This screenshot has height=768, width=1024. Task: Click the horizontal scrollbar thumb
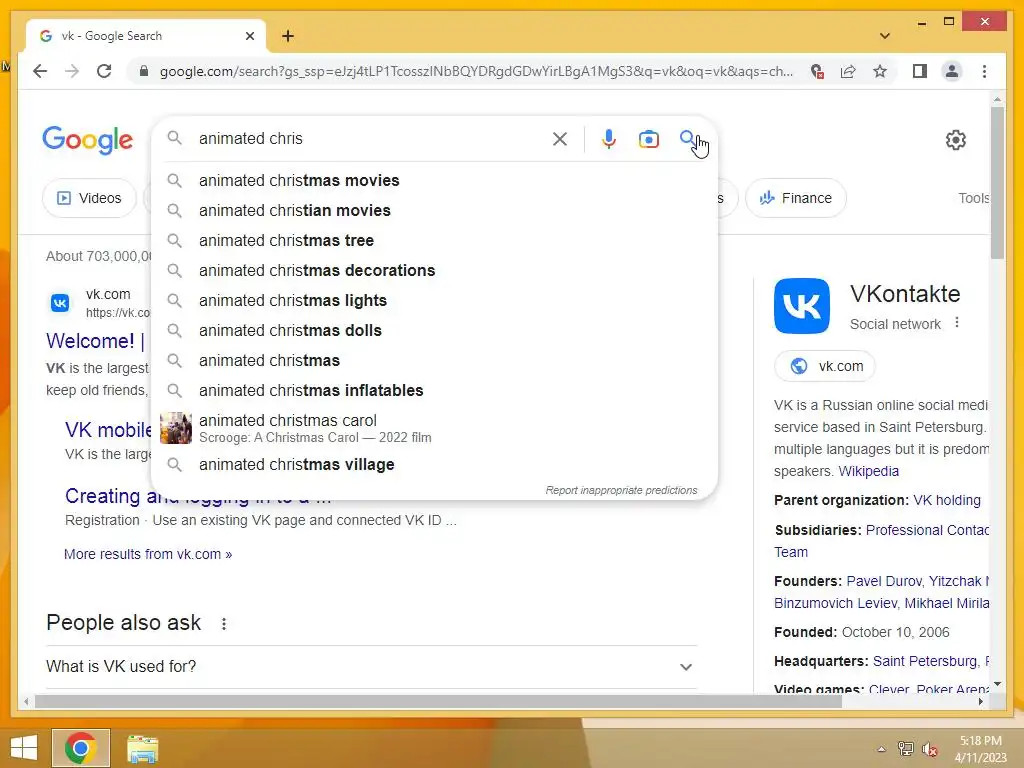438,701
